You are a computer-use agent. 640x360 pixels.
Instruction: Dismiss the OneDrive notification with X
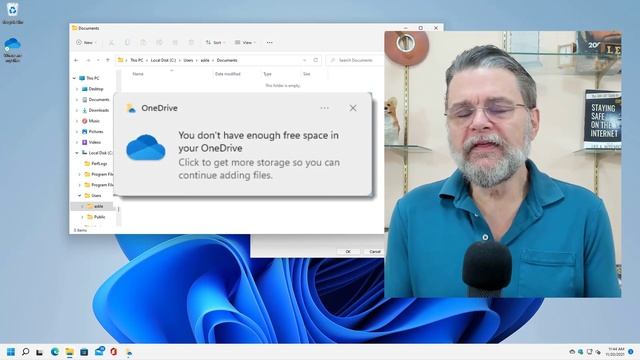[x=353, y=108]
